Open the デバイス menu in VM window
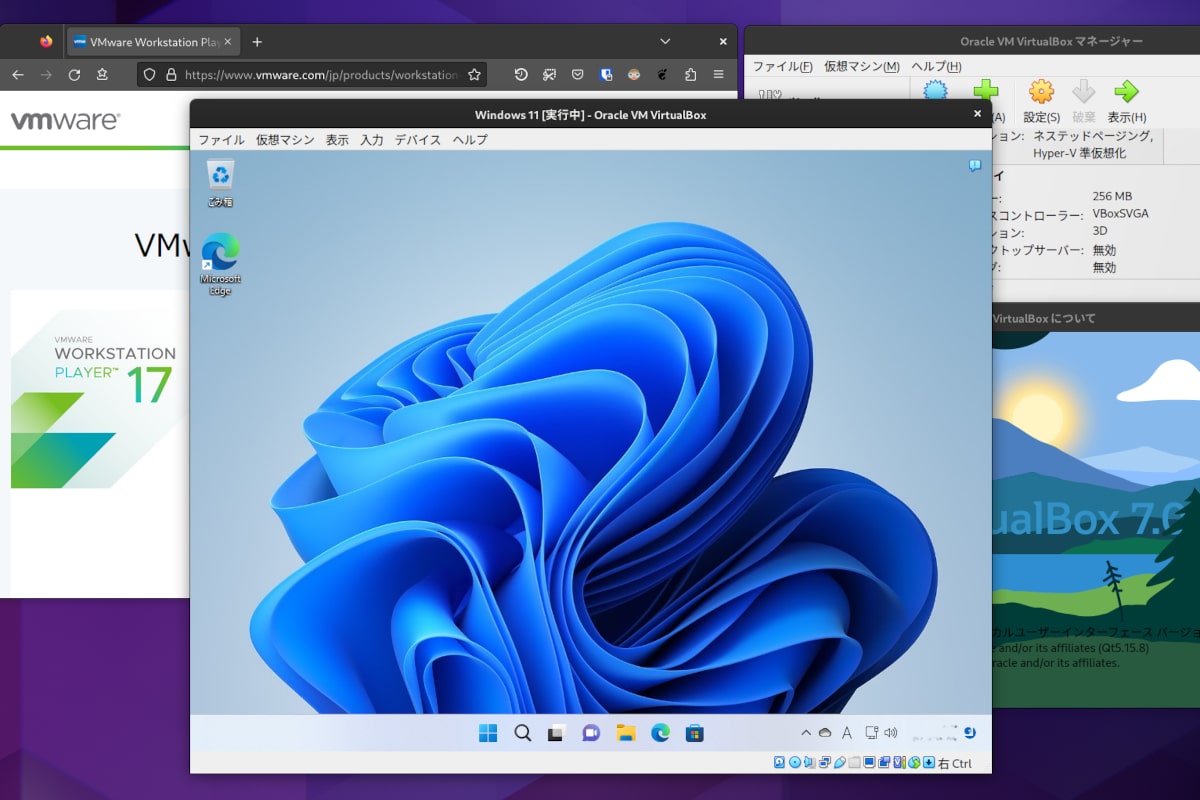Viewport: 1200px width, 800px height. pyautogui.click(x=418, y=140)
